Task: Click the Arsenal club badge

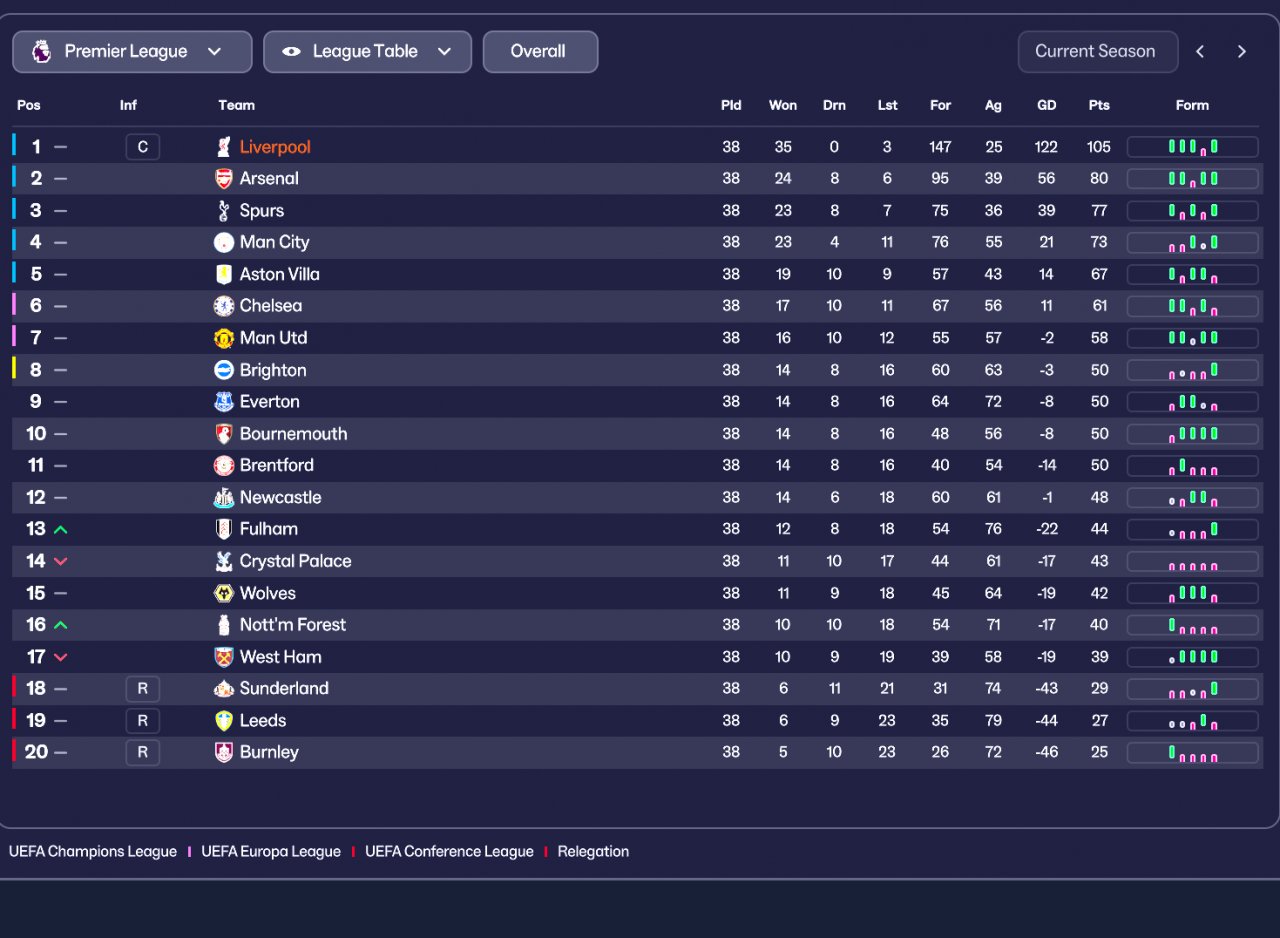Action: pos(224,179)
